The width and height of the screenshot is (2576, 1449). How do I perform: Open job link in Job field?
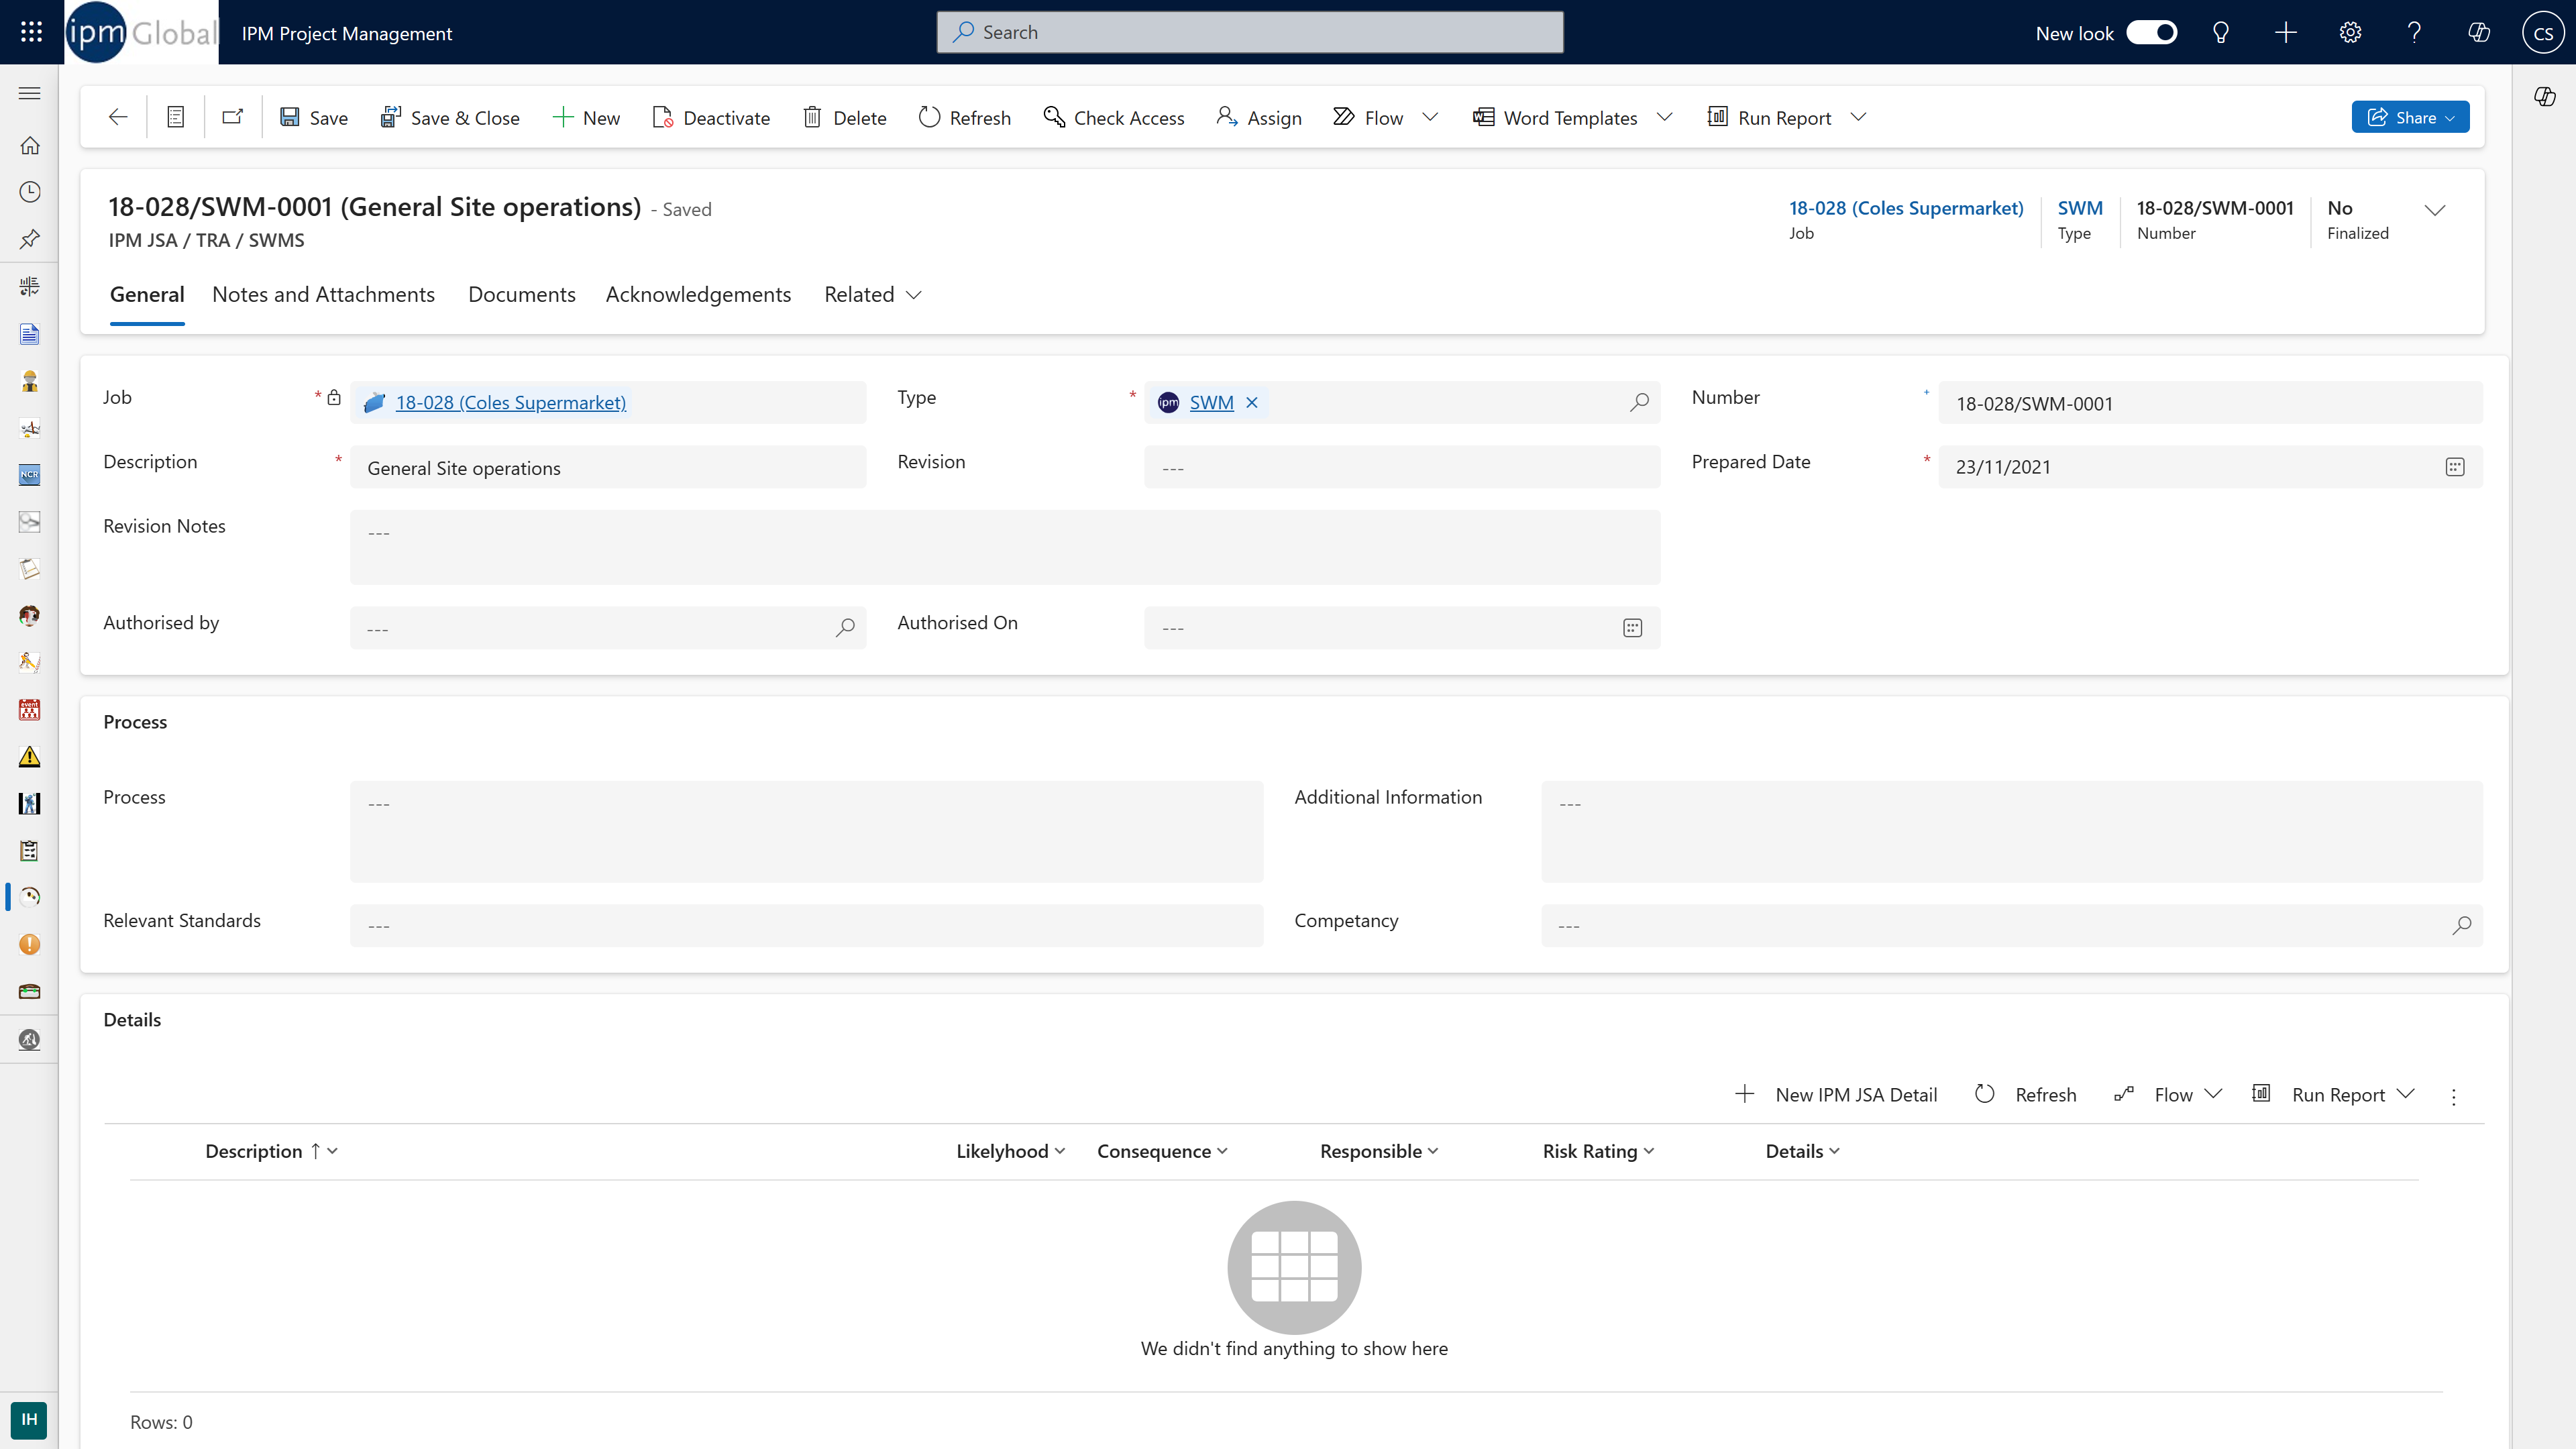510,402
